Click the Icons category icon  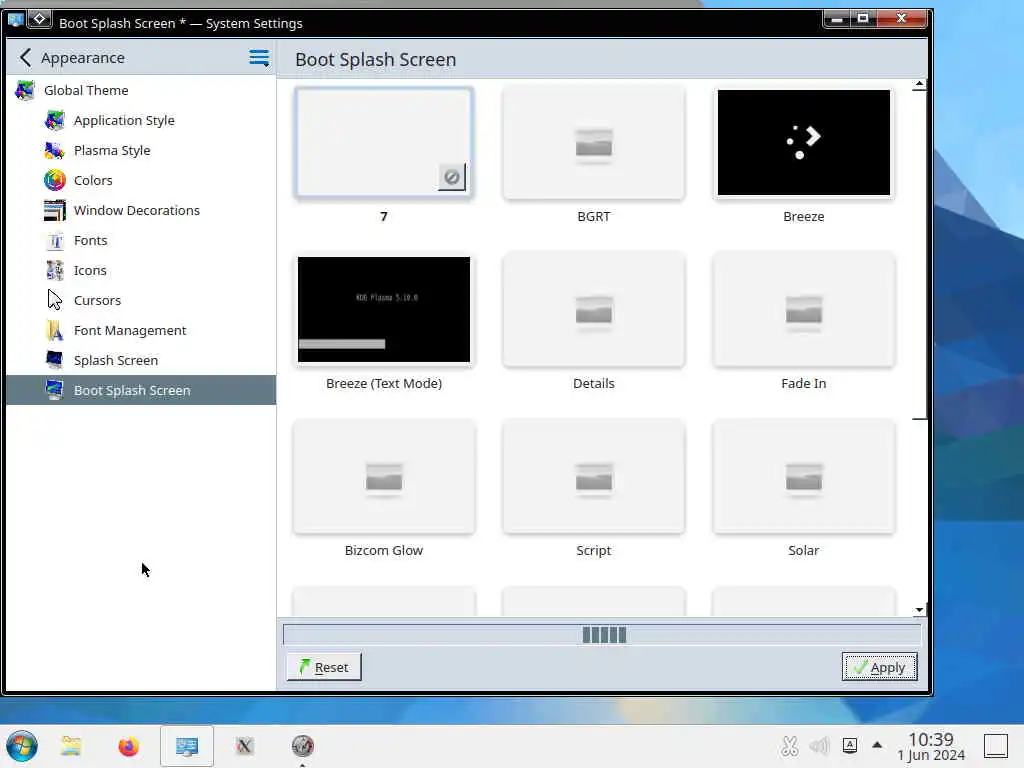(55, 270)
